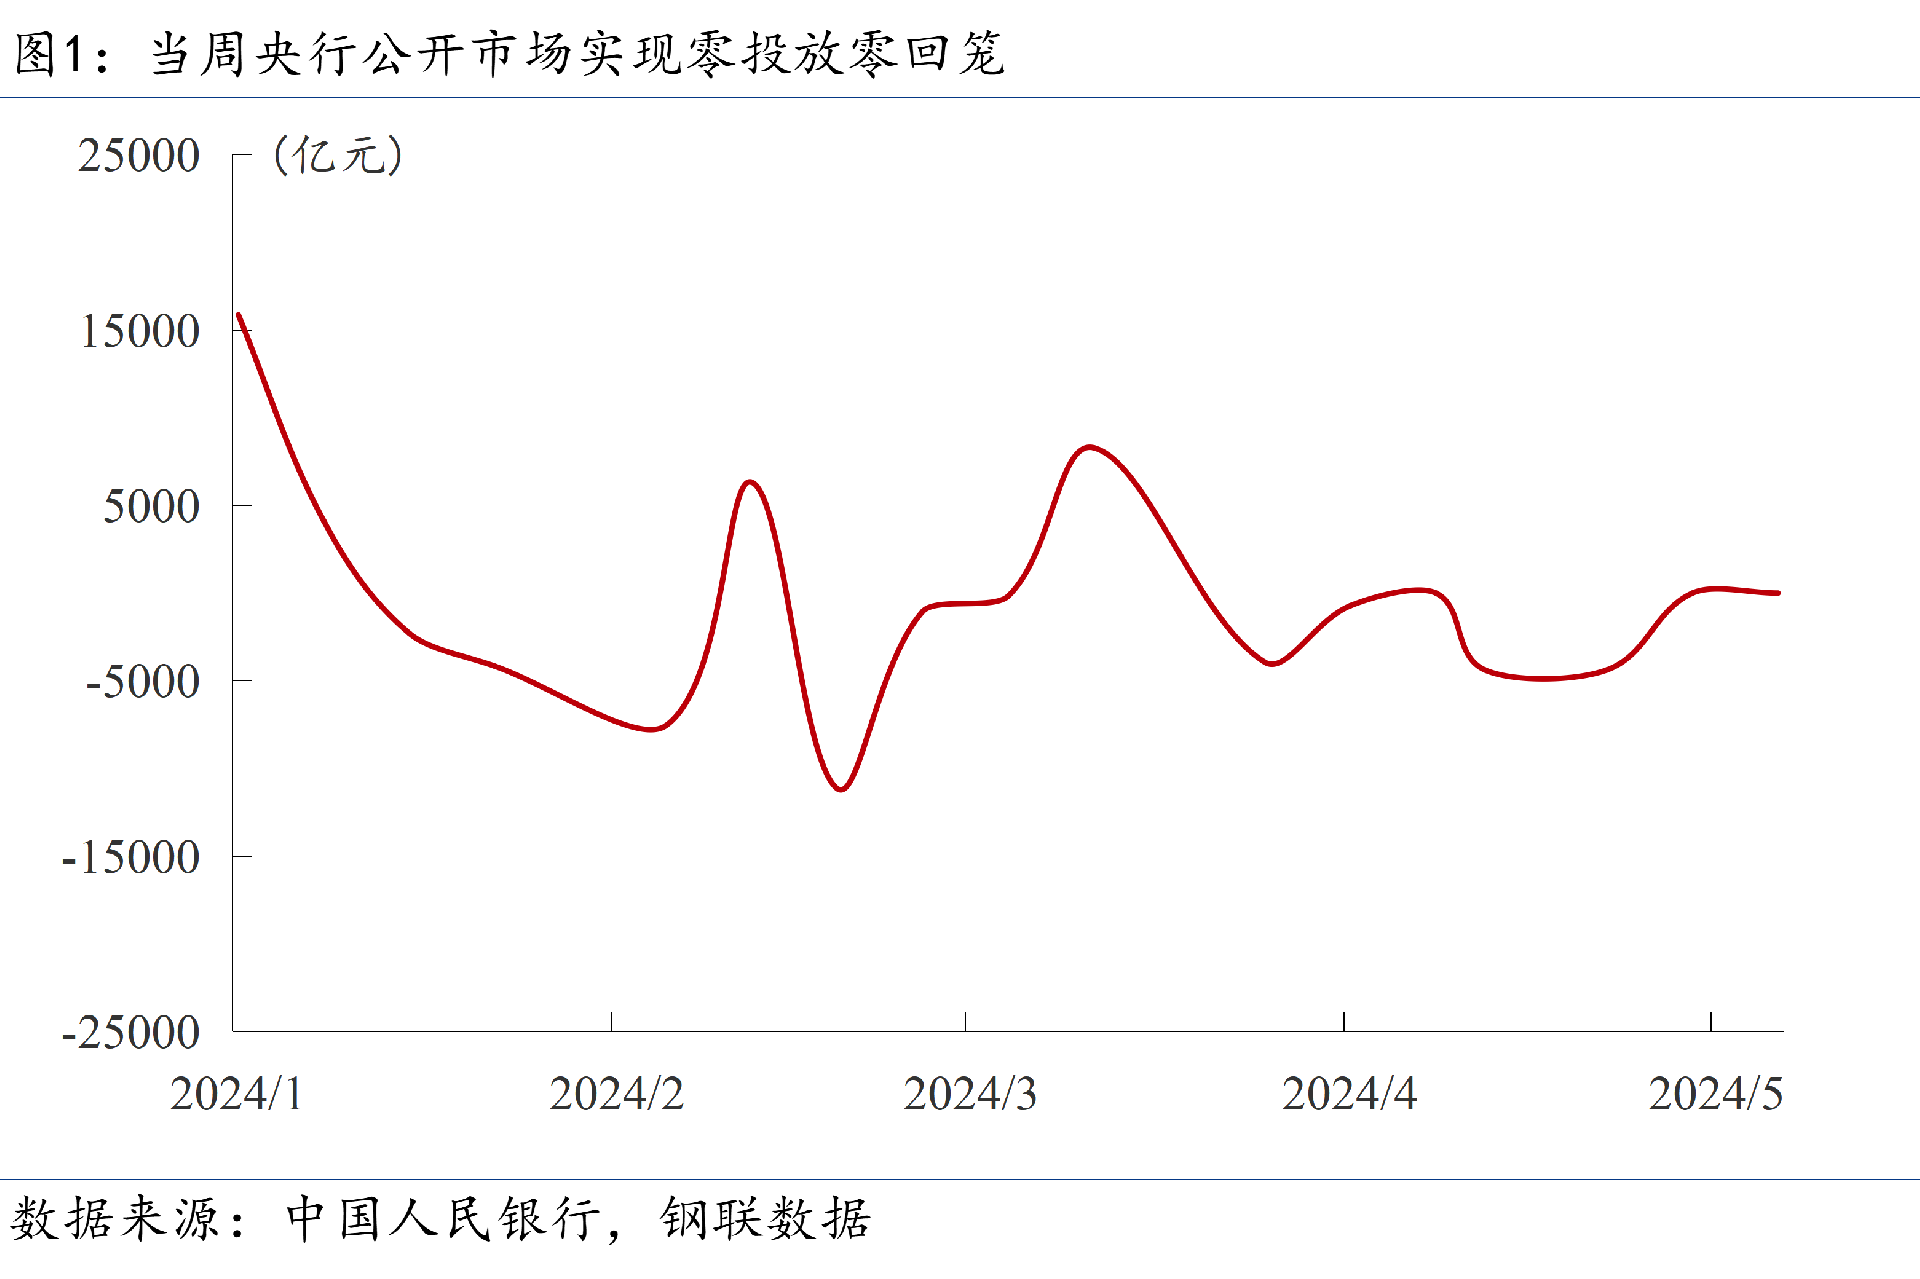Click the 25000 y-axis label

coord(139,156)
